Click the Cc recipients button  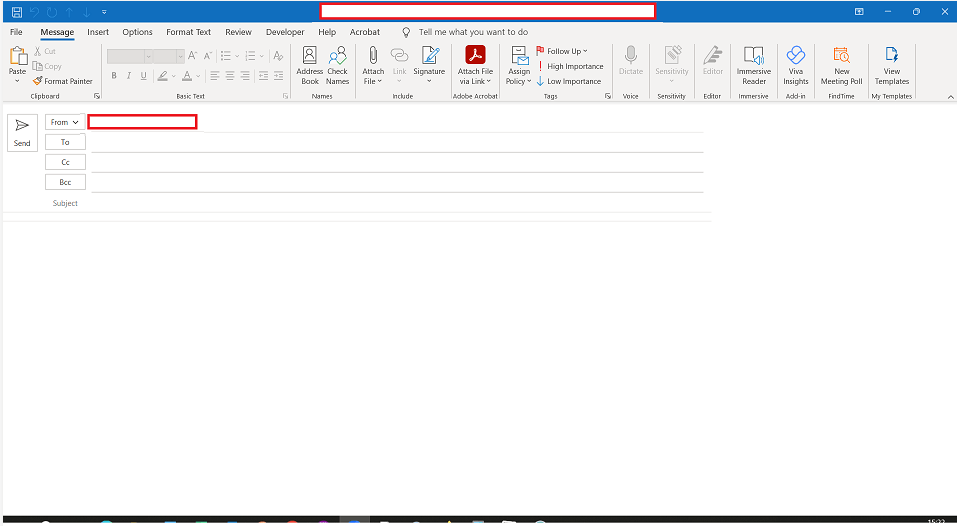click(65, 162)
